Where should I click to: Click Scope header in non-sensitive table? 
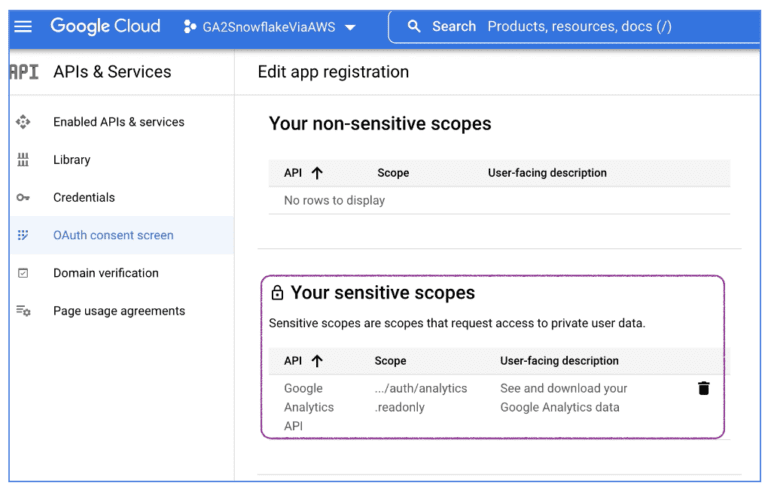(x=393, y=173)
